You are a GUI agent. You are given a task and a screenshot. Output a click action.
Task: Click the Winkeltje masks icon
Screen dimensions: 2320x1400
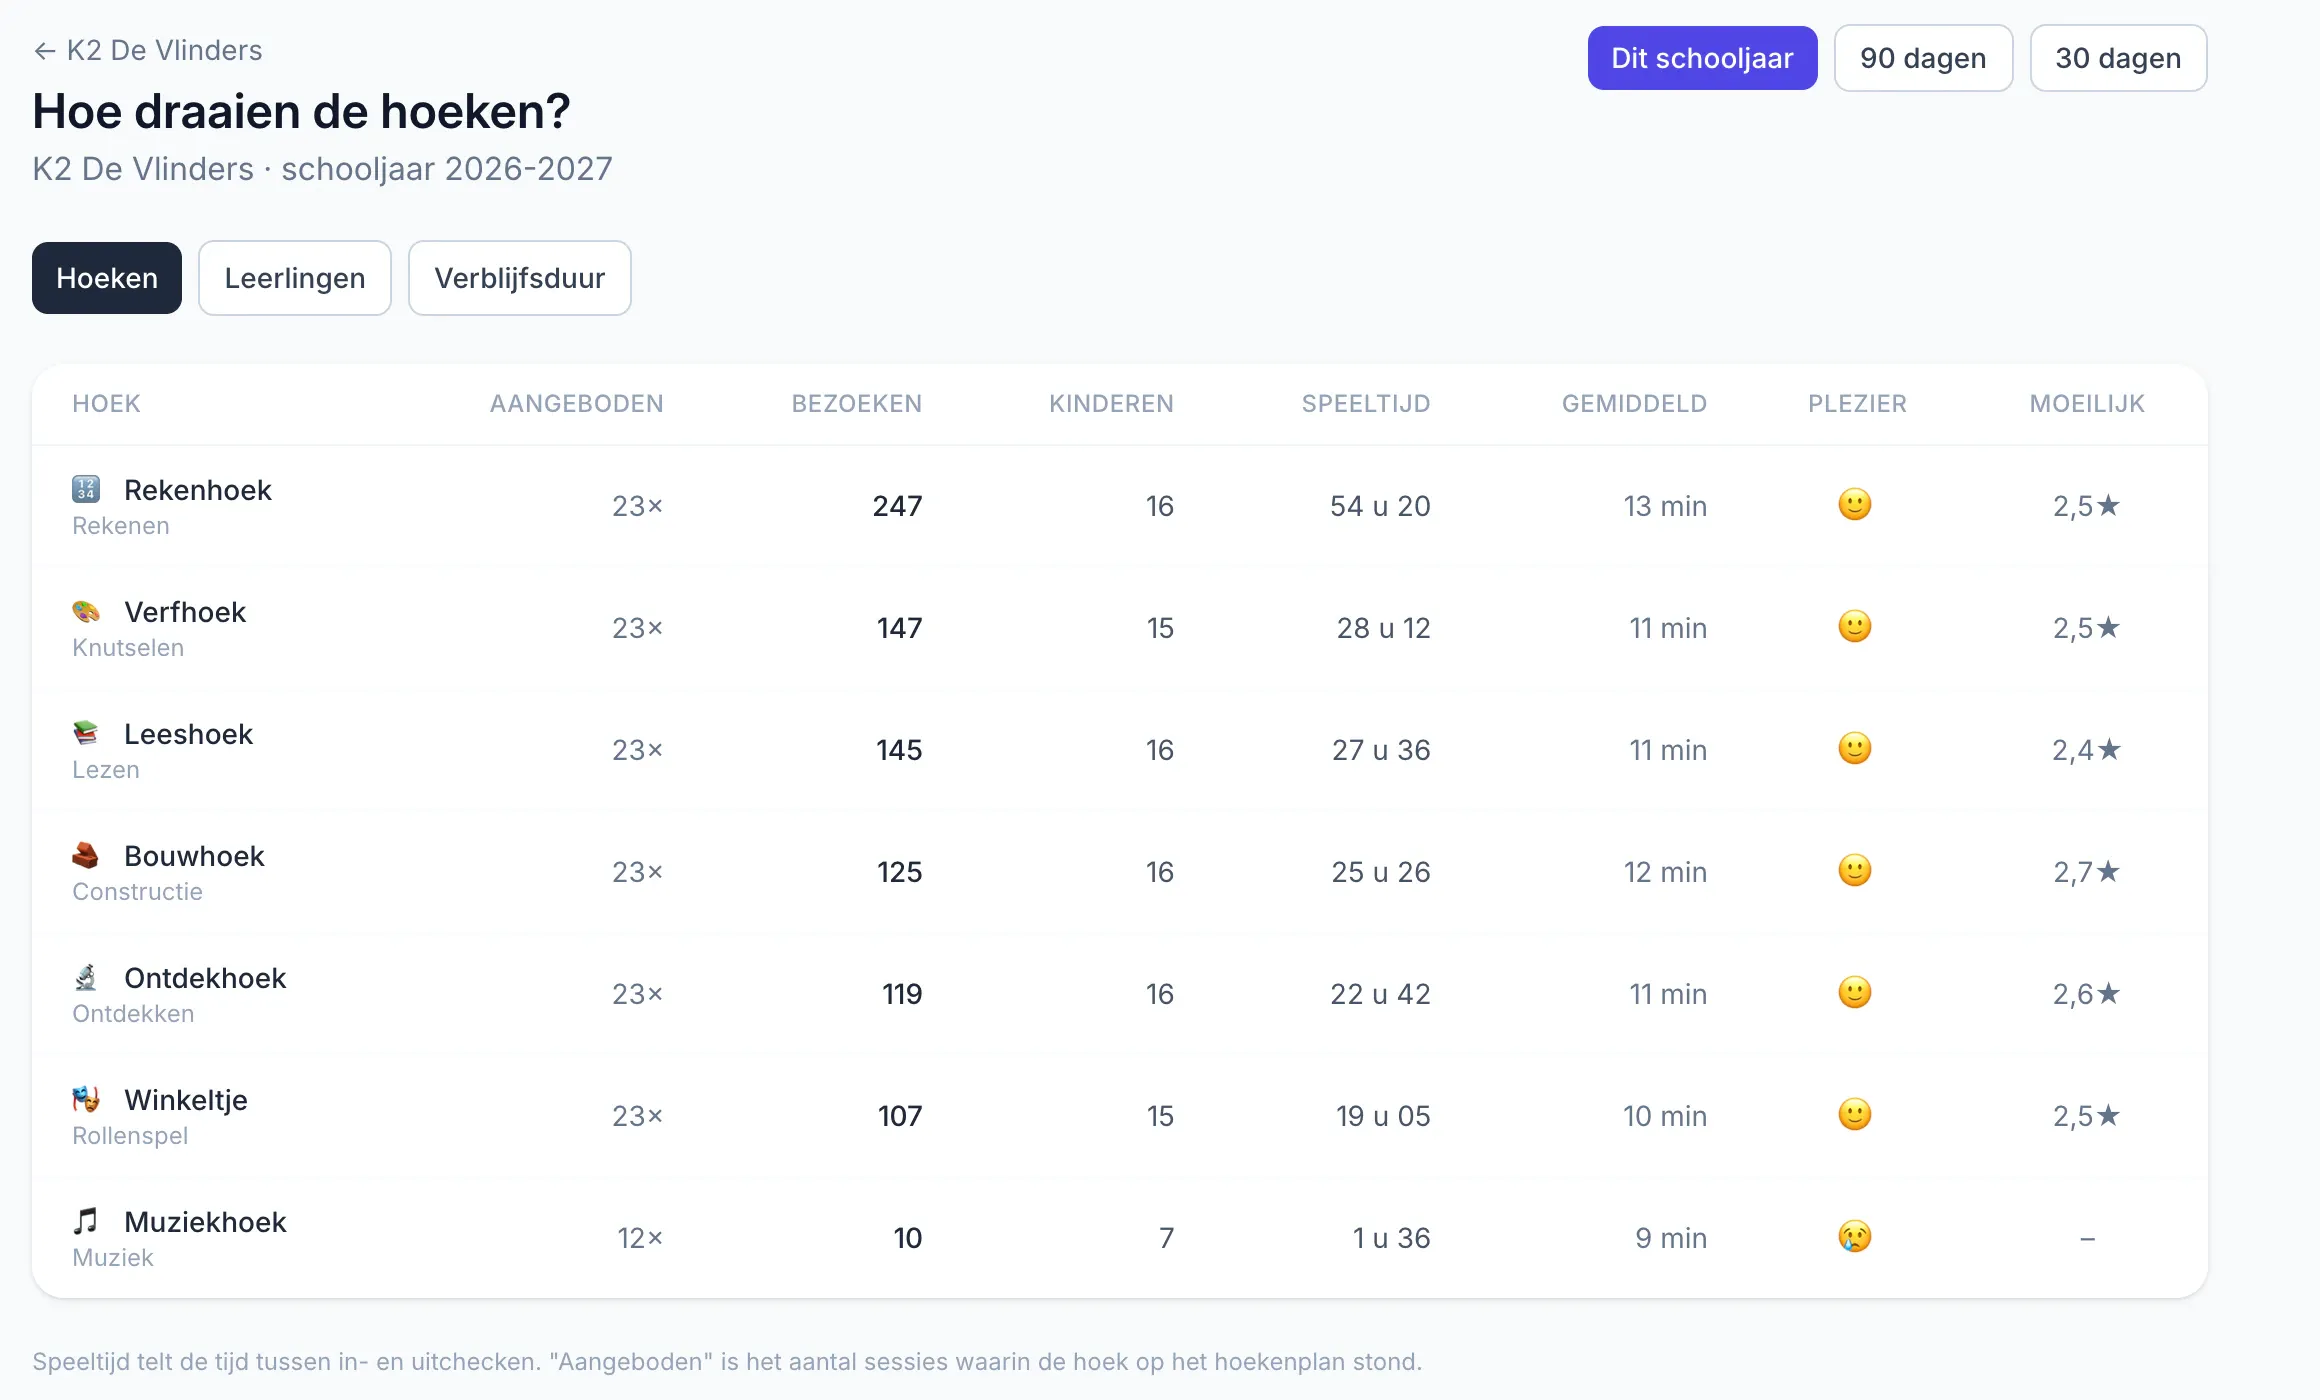pos(86,1099)
